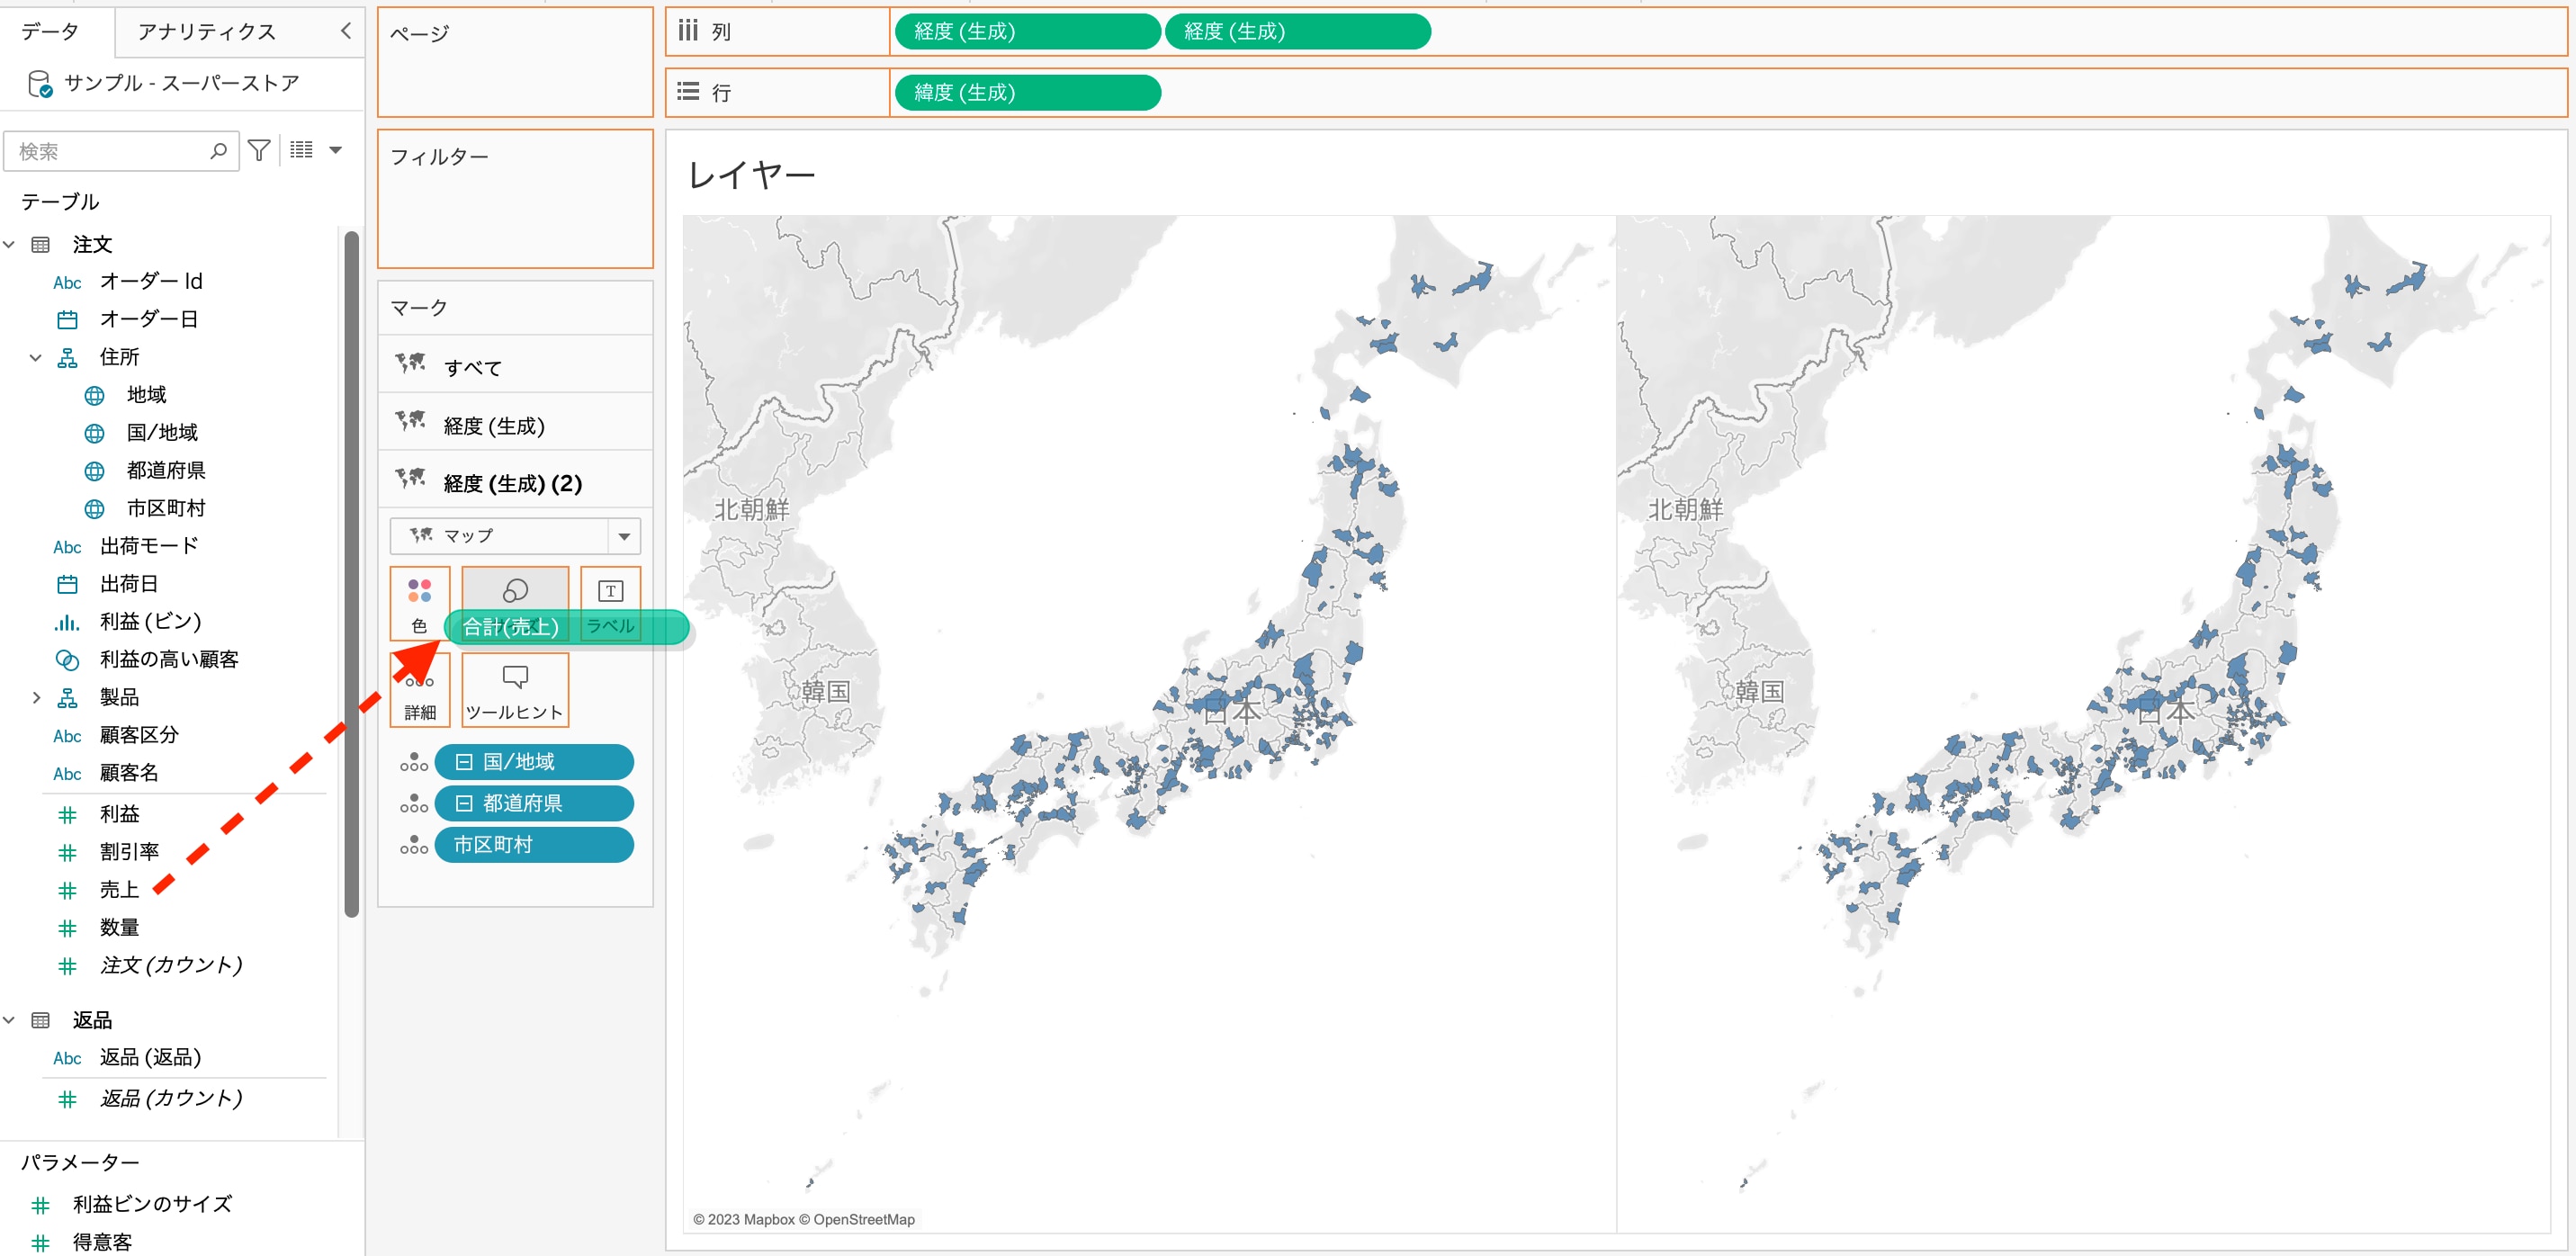The width and height of the screenshot is (2576, 1256).
Task: Collapse the side pane with the chevron
Action: tap(346, 31)
